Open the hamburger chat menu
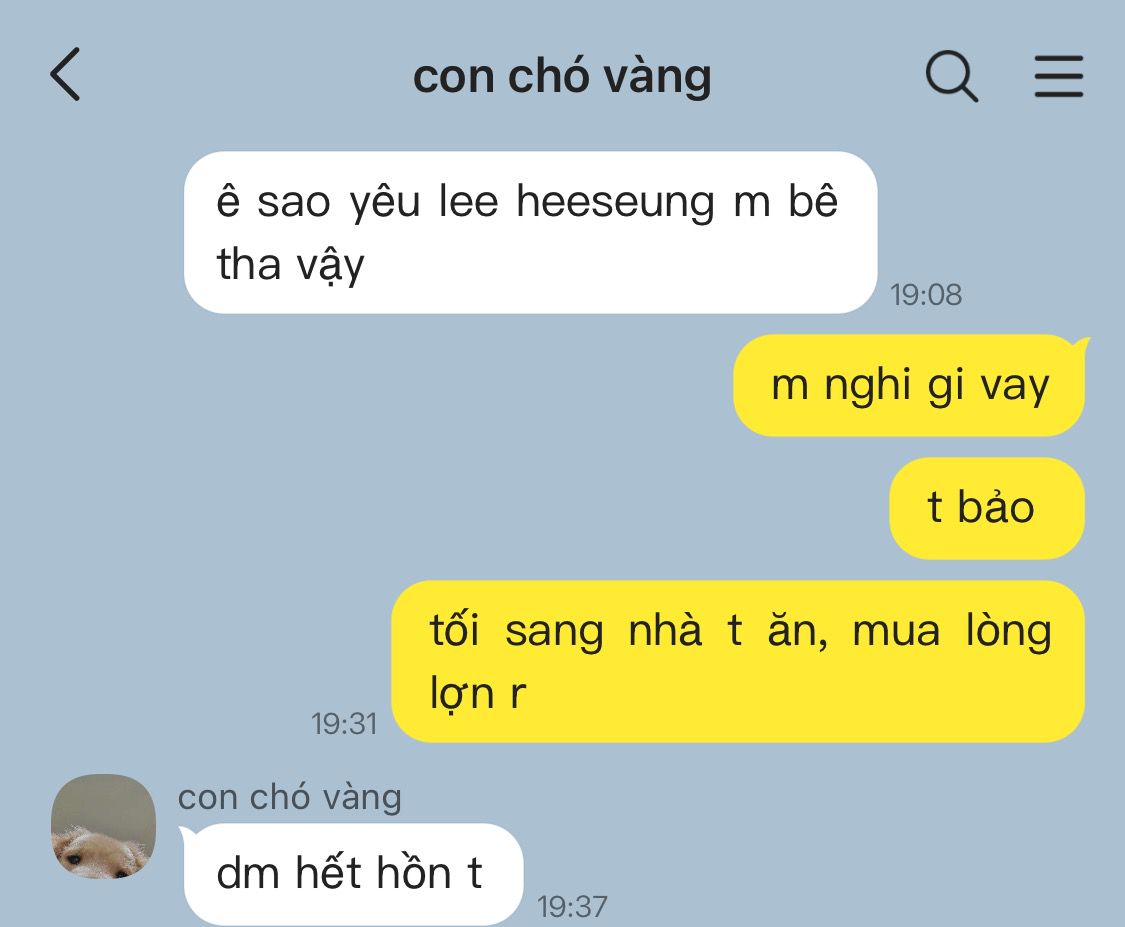Image resolution: width=1125 pixels, height=927 pixels. tap(1058, 75)
